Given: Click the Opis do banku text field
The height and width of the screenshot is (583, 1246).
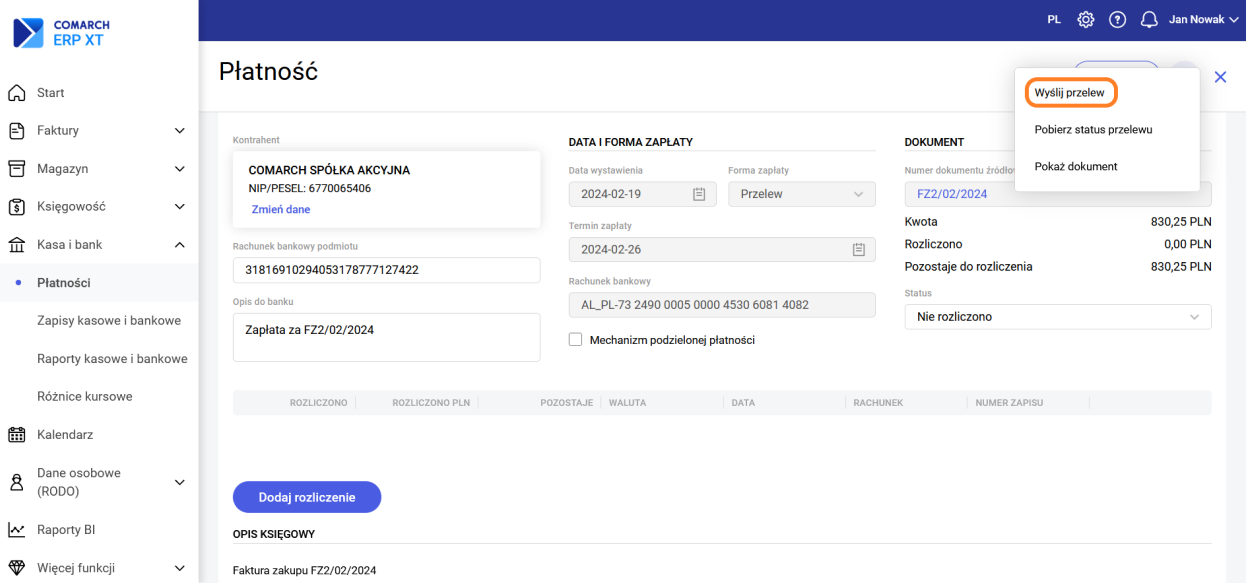Looking at the screenshot, I should pyautogui.click(x=386, y=337).
